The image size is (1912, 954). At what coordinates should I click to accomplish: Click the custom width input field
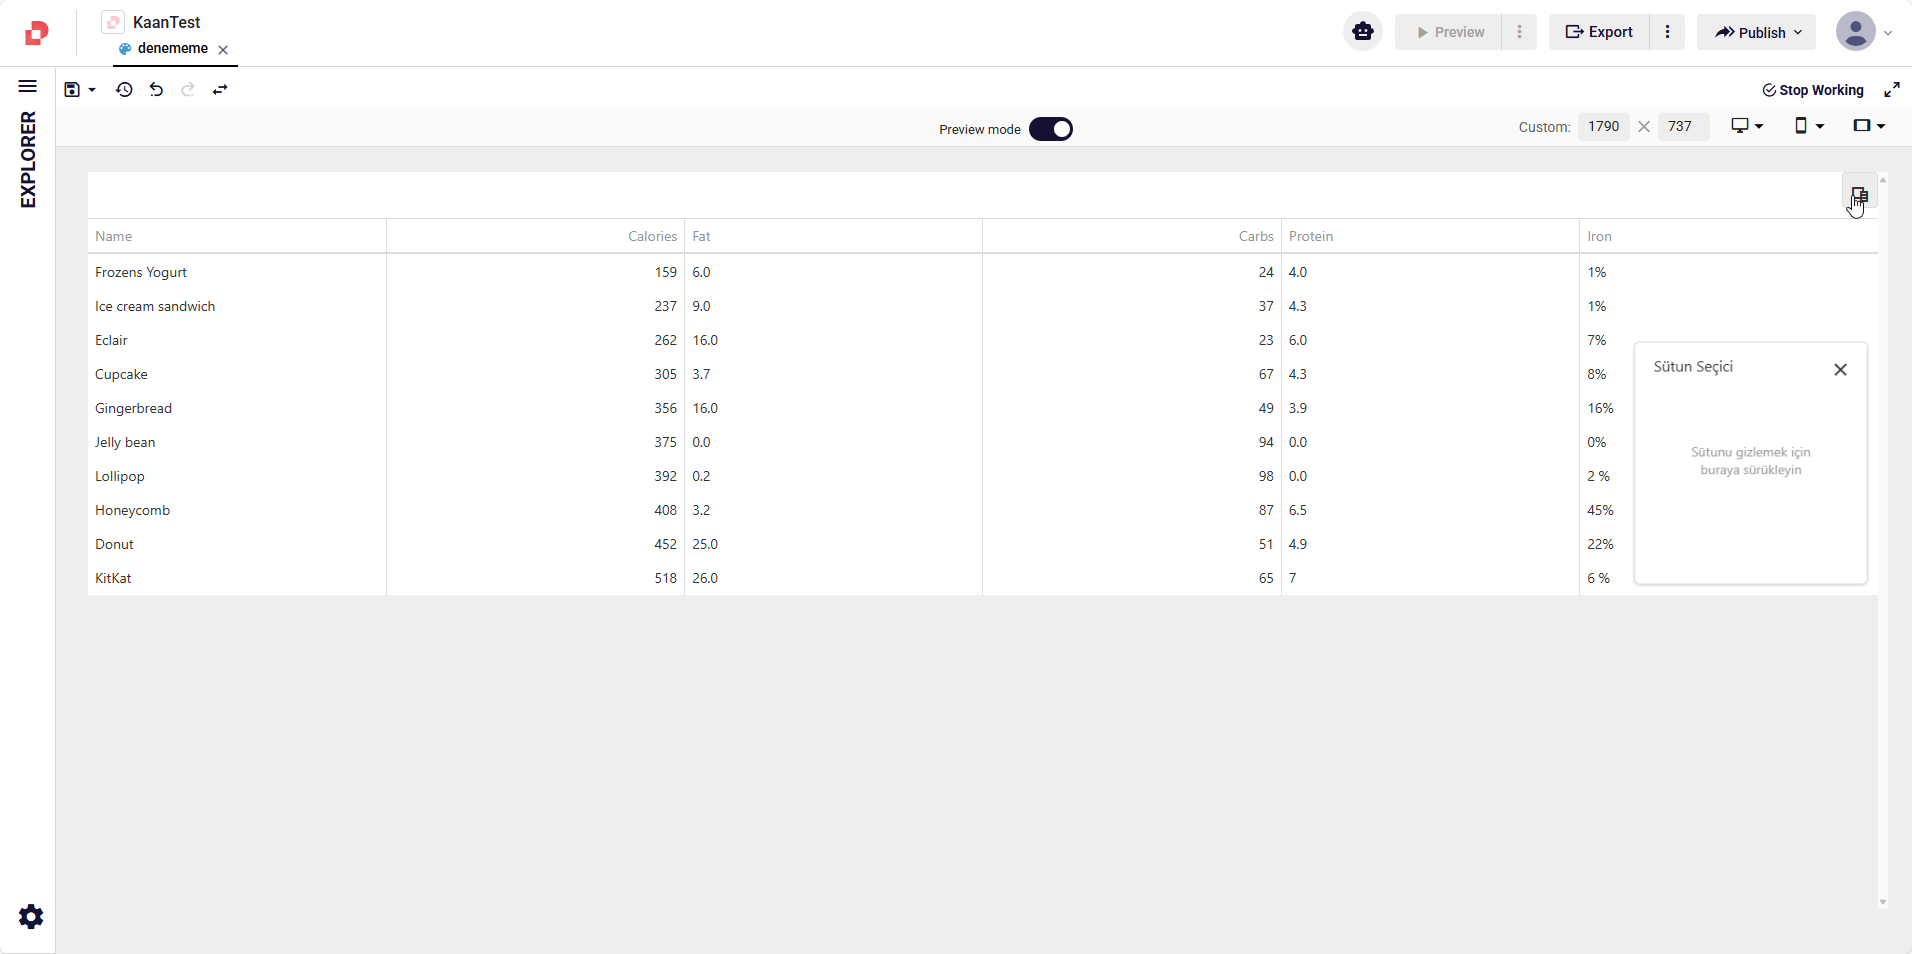tap(1603, 127)
